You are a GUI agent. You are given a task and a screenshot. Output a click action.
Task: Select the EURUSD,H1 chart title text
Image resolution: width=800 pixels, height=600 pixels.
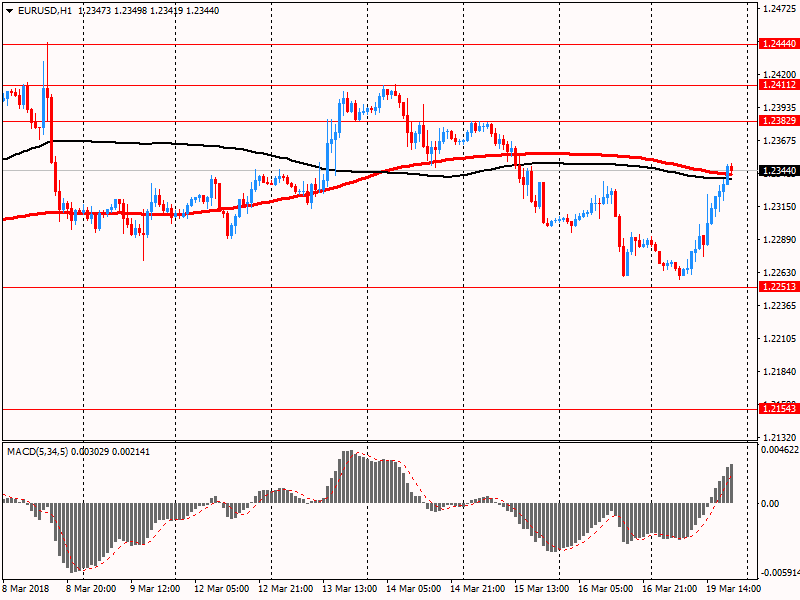[45, 11]
